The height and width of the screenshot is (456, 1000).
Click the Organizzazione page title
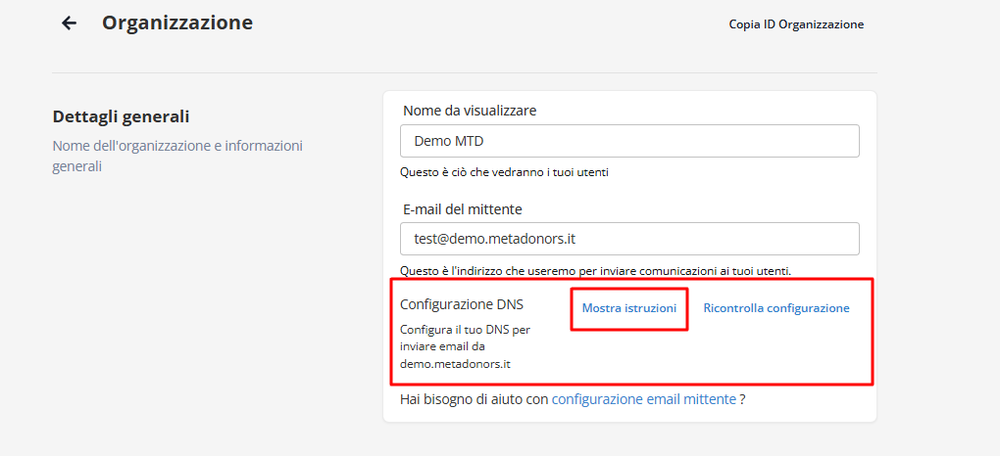tap(177, 22)
